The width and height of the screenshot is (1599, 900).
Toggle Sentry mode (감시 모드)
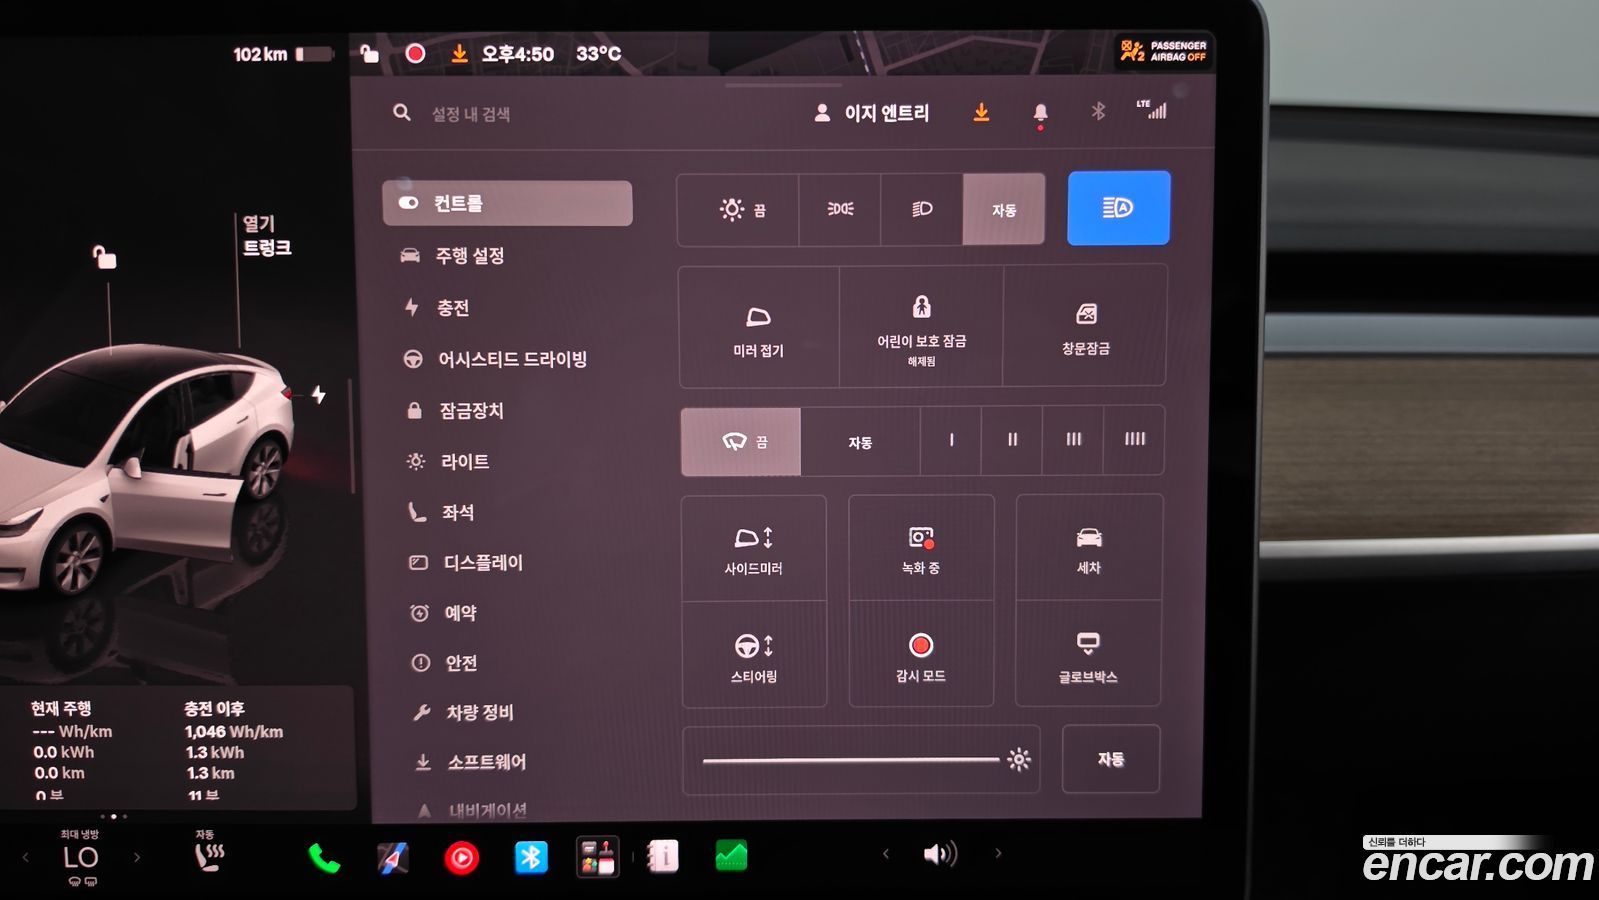click(921, 654)
